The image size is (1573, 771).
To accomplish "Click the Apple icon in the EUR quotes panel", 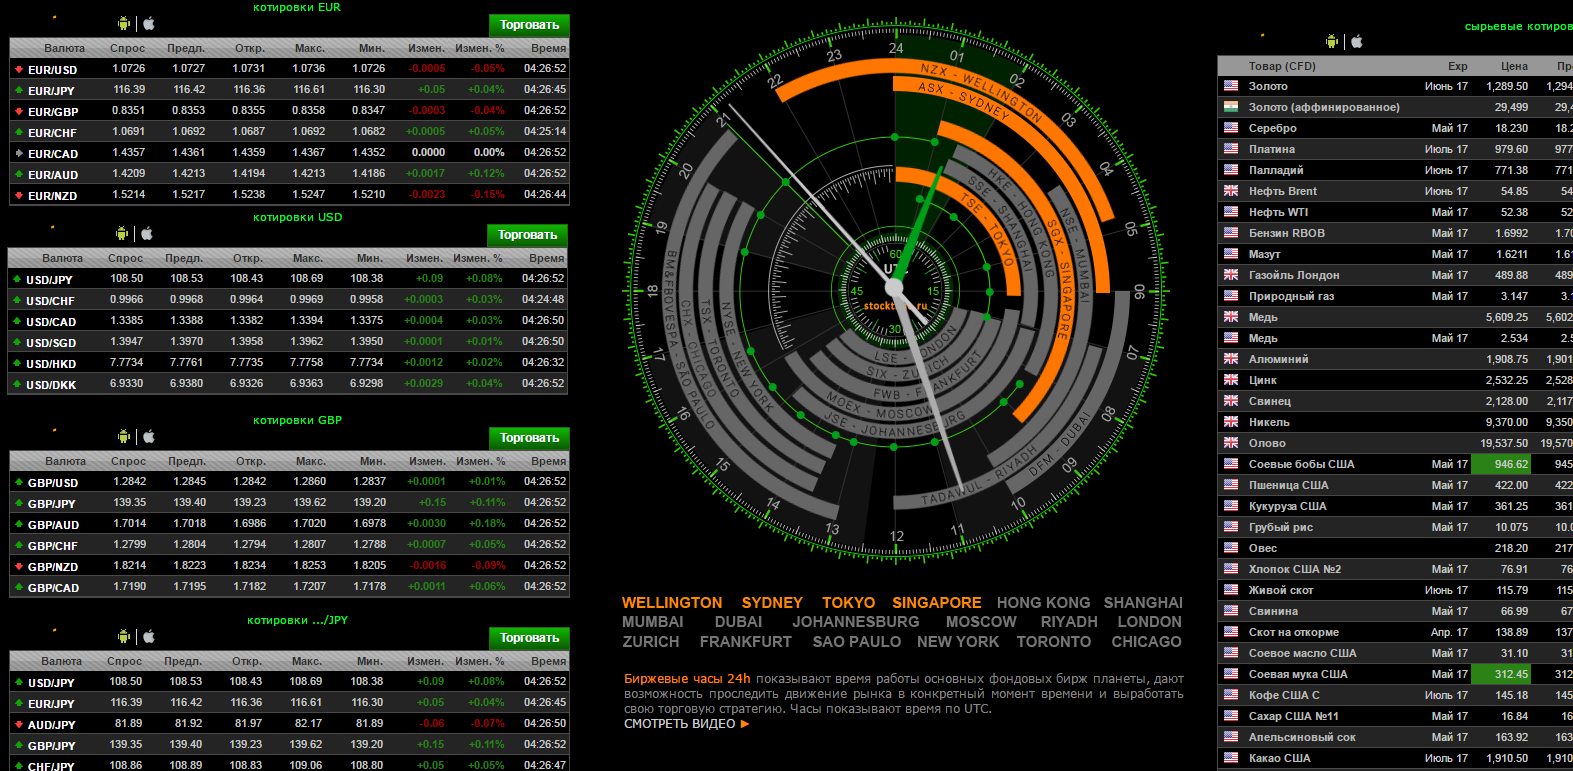I will pos(149,23).
